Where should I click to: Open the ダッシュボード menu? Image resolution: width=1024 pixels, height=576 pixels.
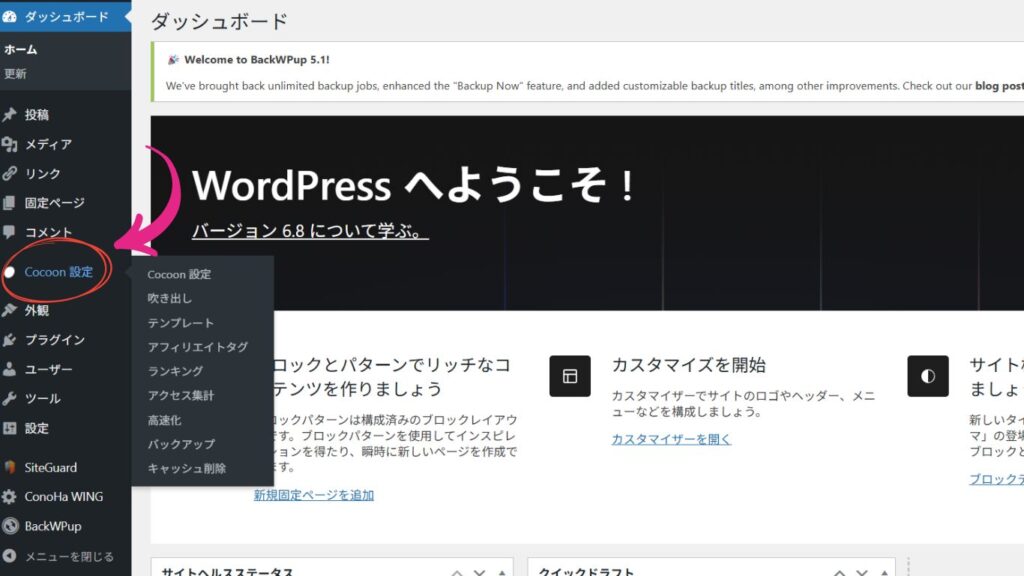point(65,16)
